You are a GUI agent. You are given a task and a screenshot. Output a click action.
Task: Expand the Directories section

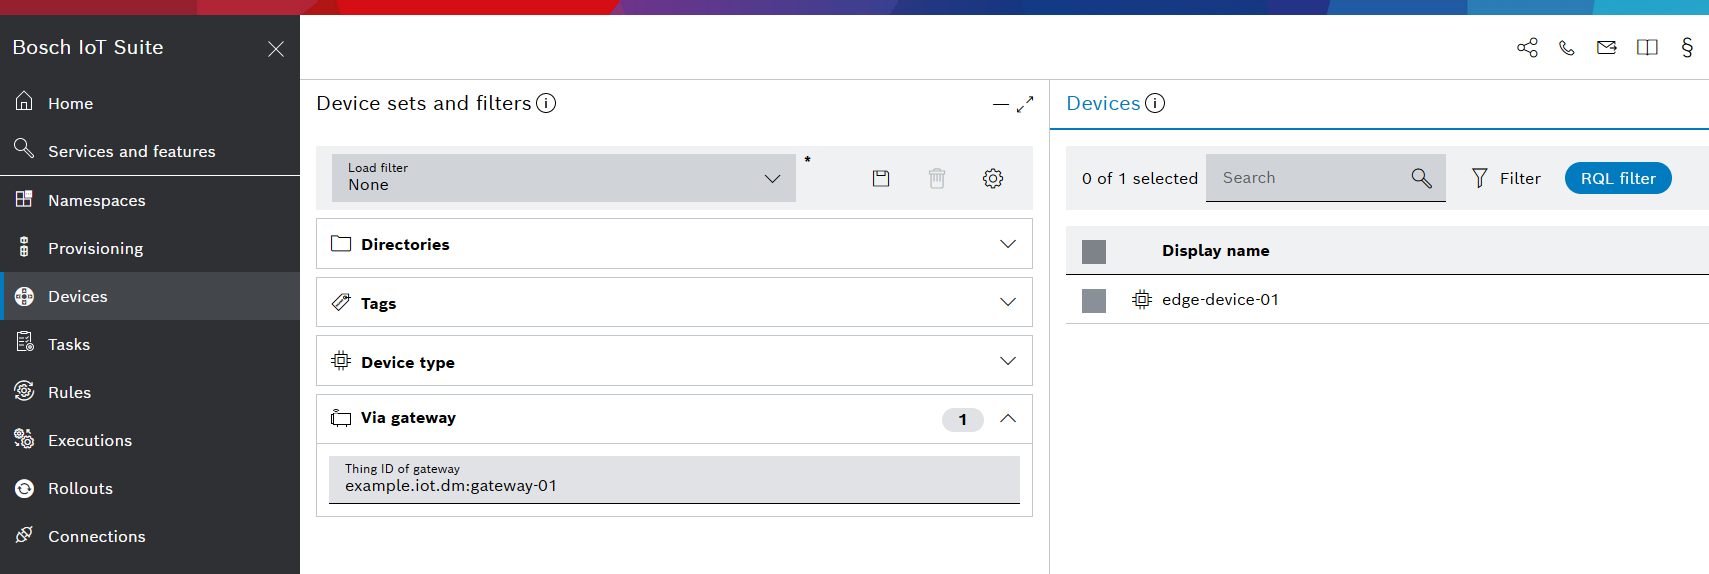click(x=674, y=244)
